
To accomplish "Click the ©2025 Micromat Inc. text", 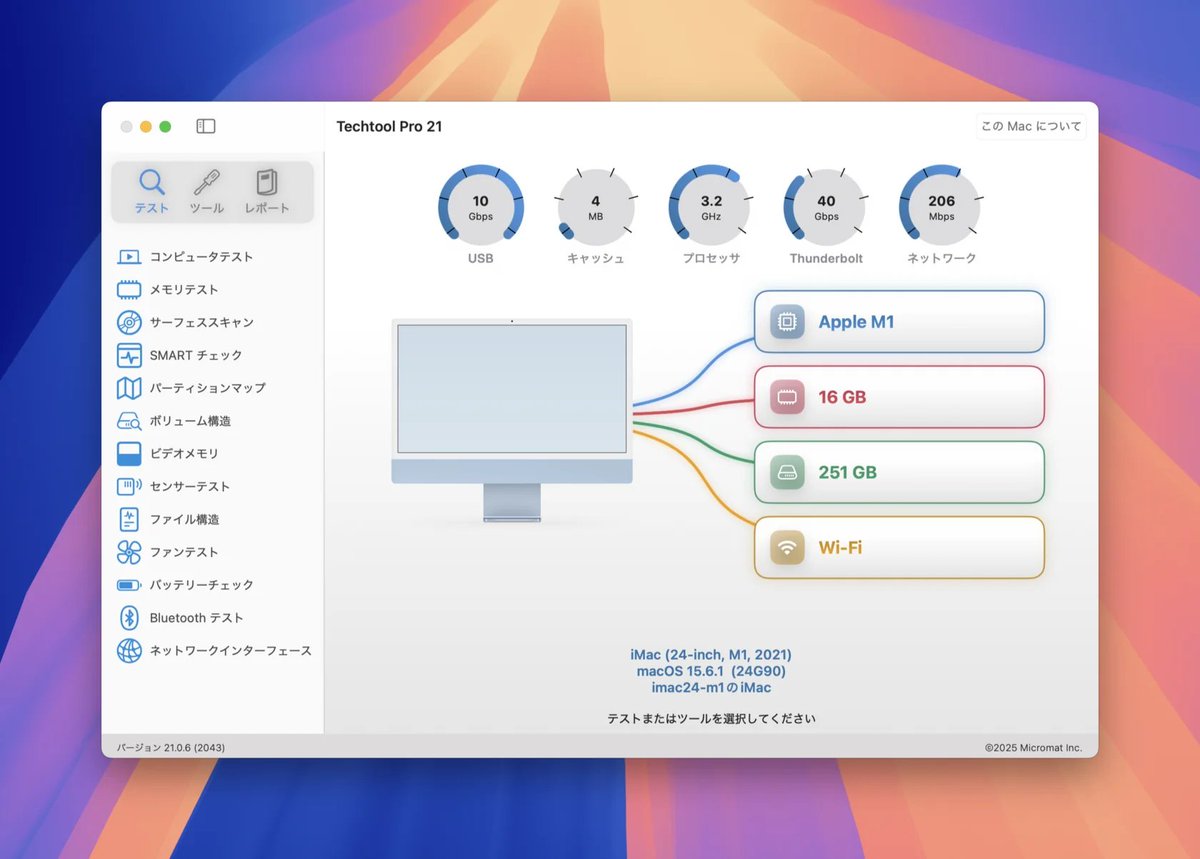I will pos(1033,748).
